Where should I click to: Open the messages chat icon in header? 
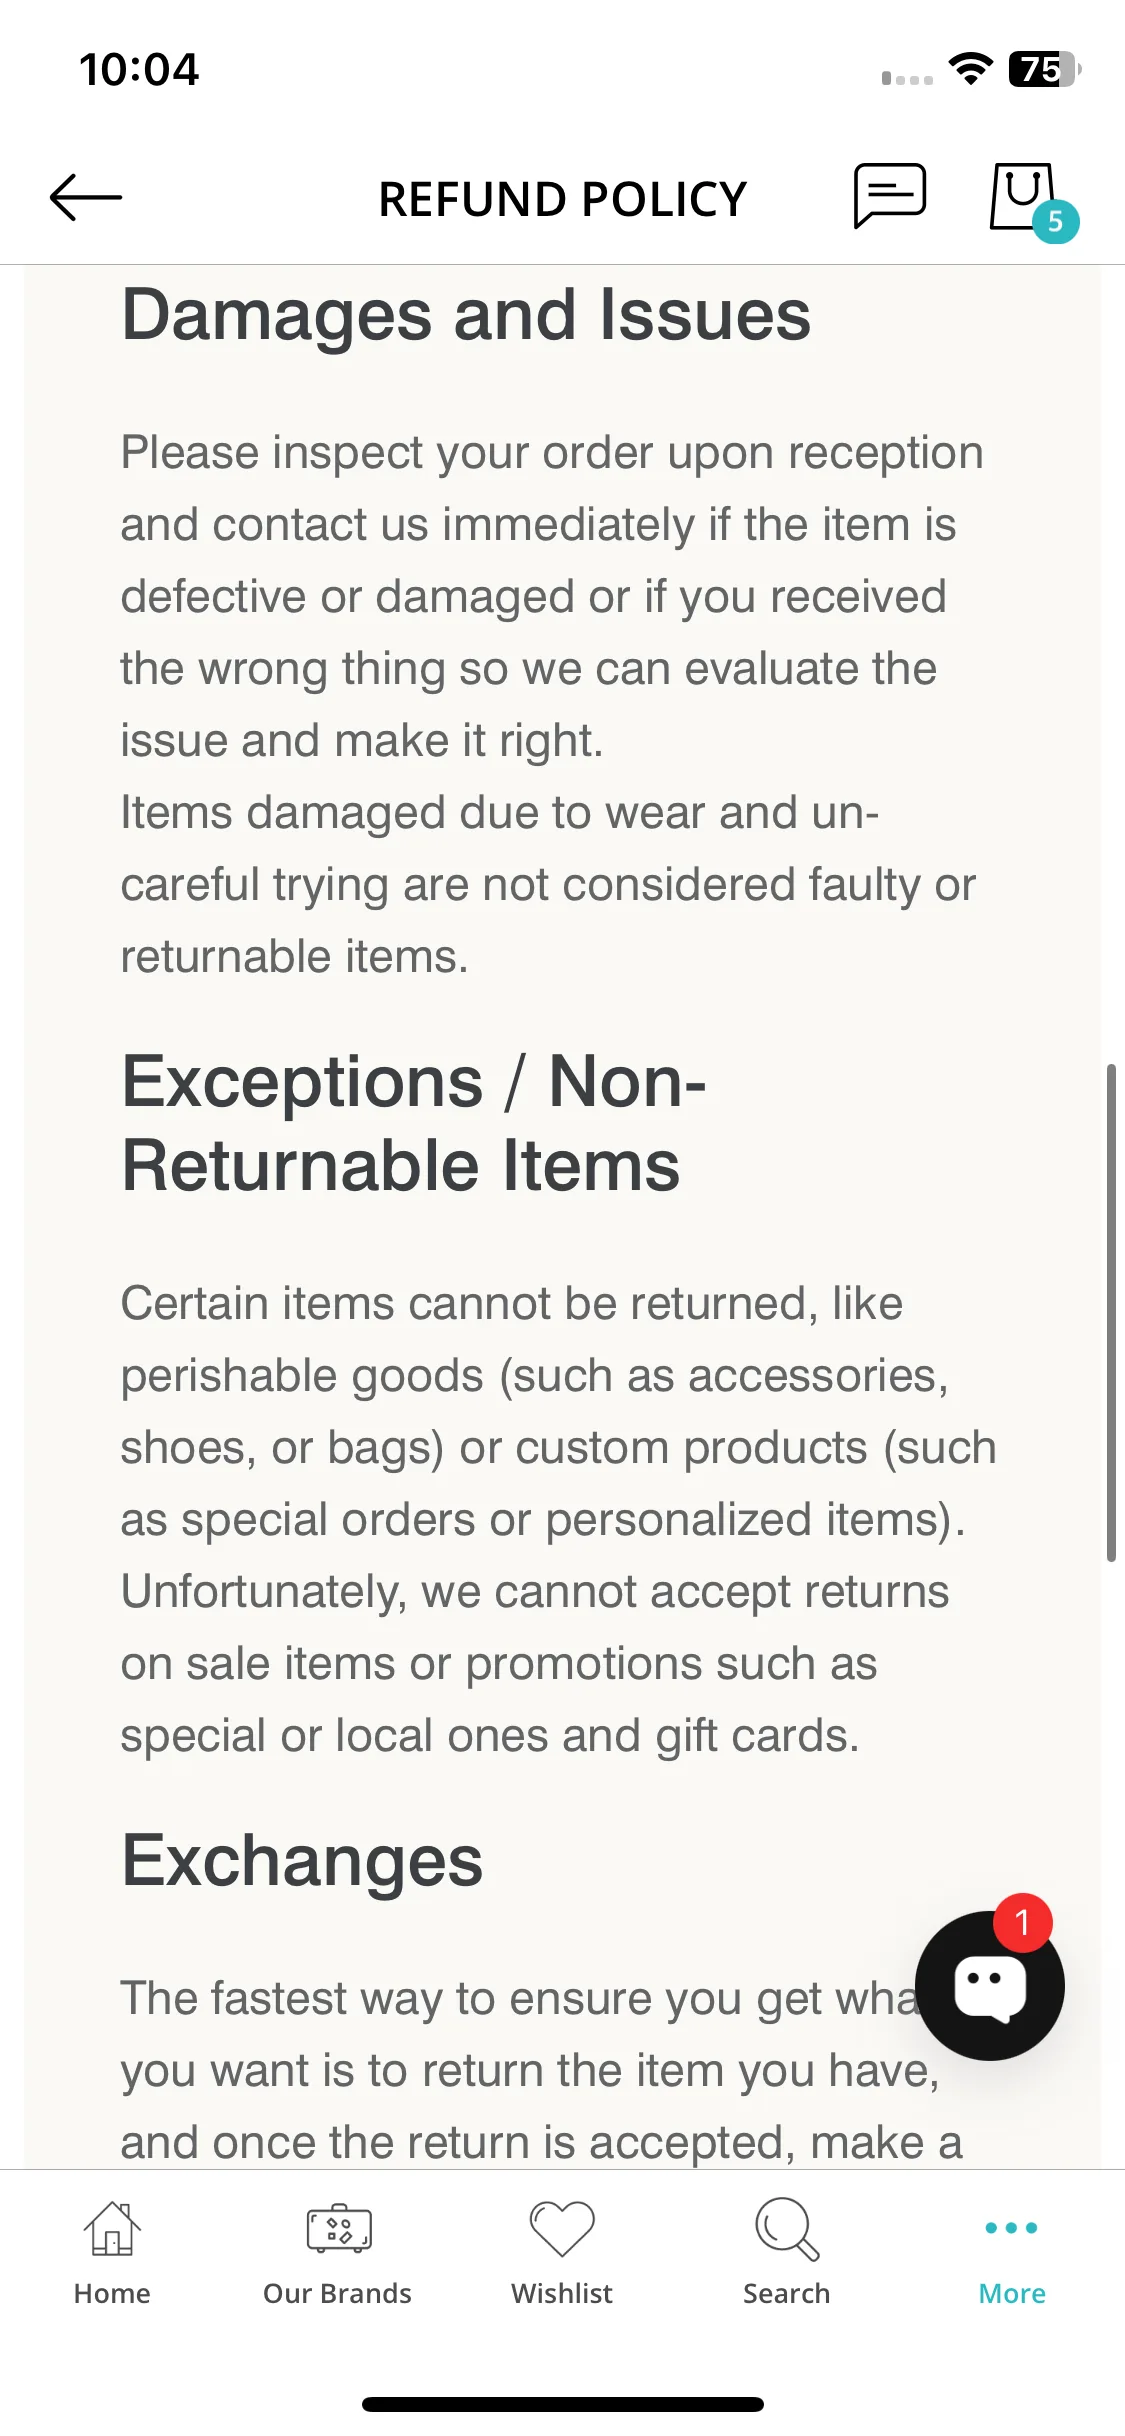click(x=889, y=196)
